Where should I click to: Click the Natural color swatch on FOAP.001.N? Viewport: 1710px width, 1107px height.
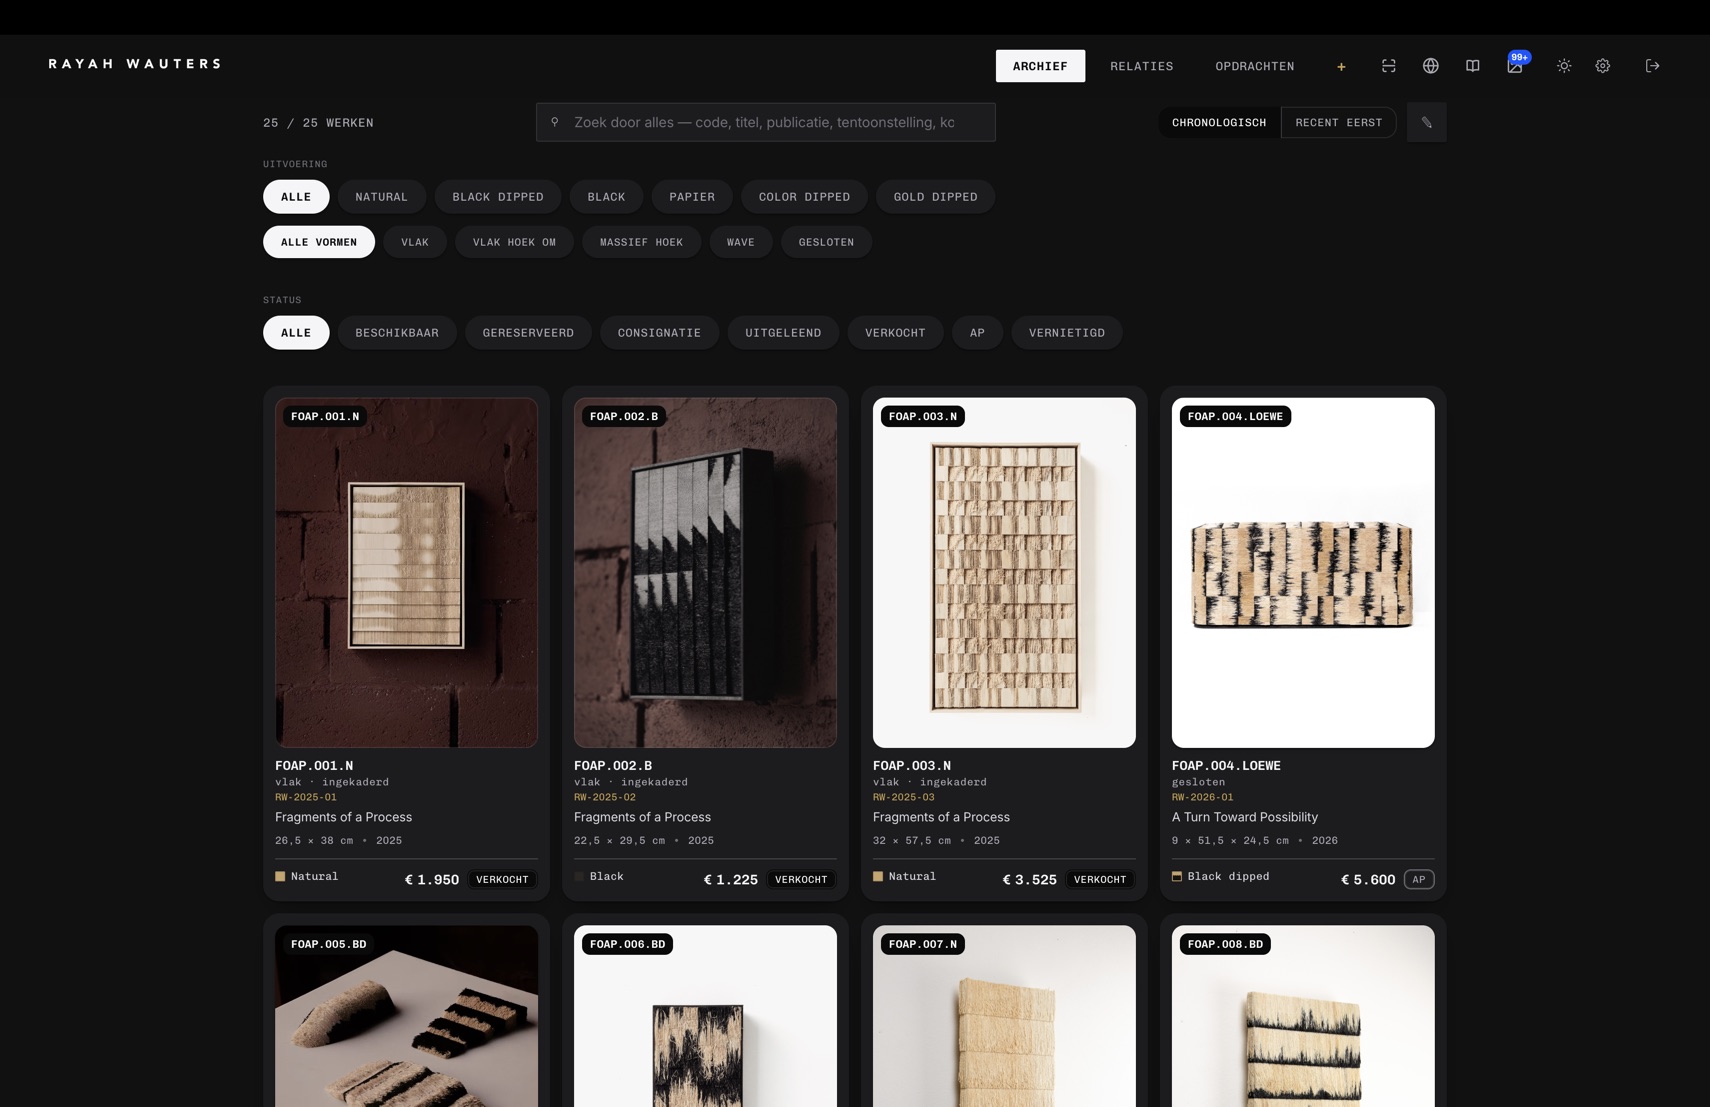tap(280, 876)
